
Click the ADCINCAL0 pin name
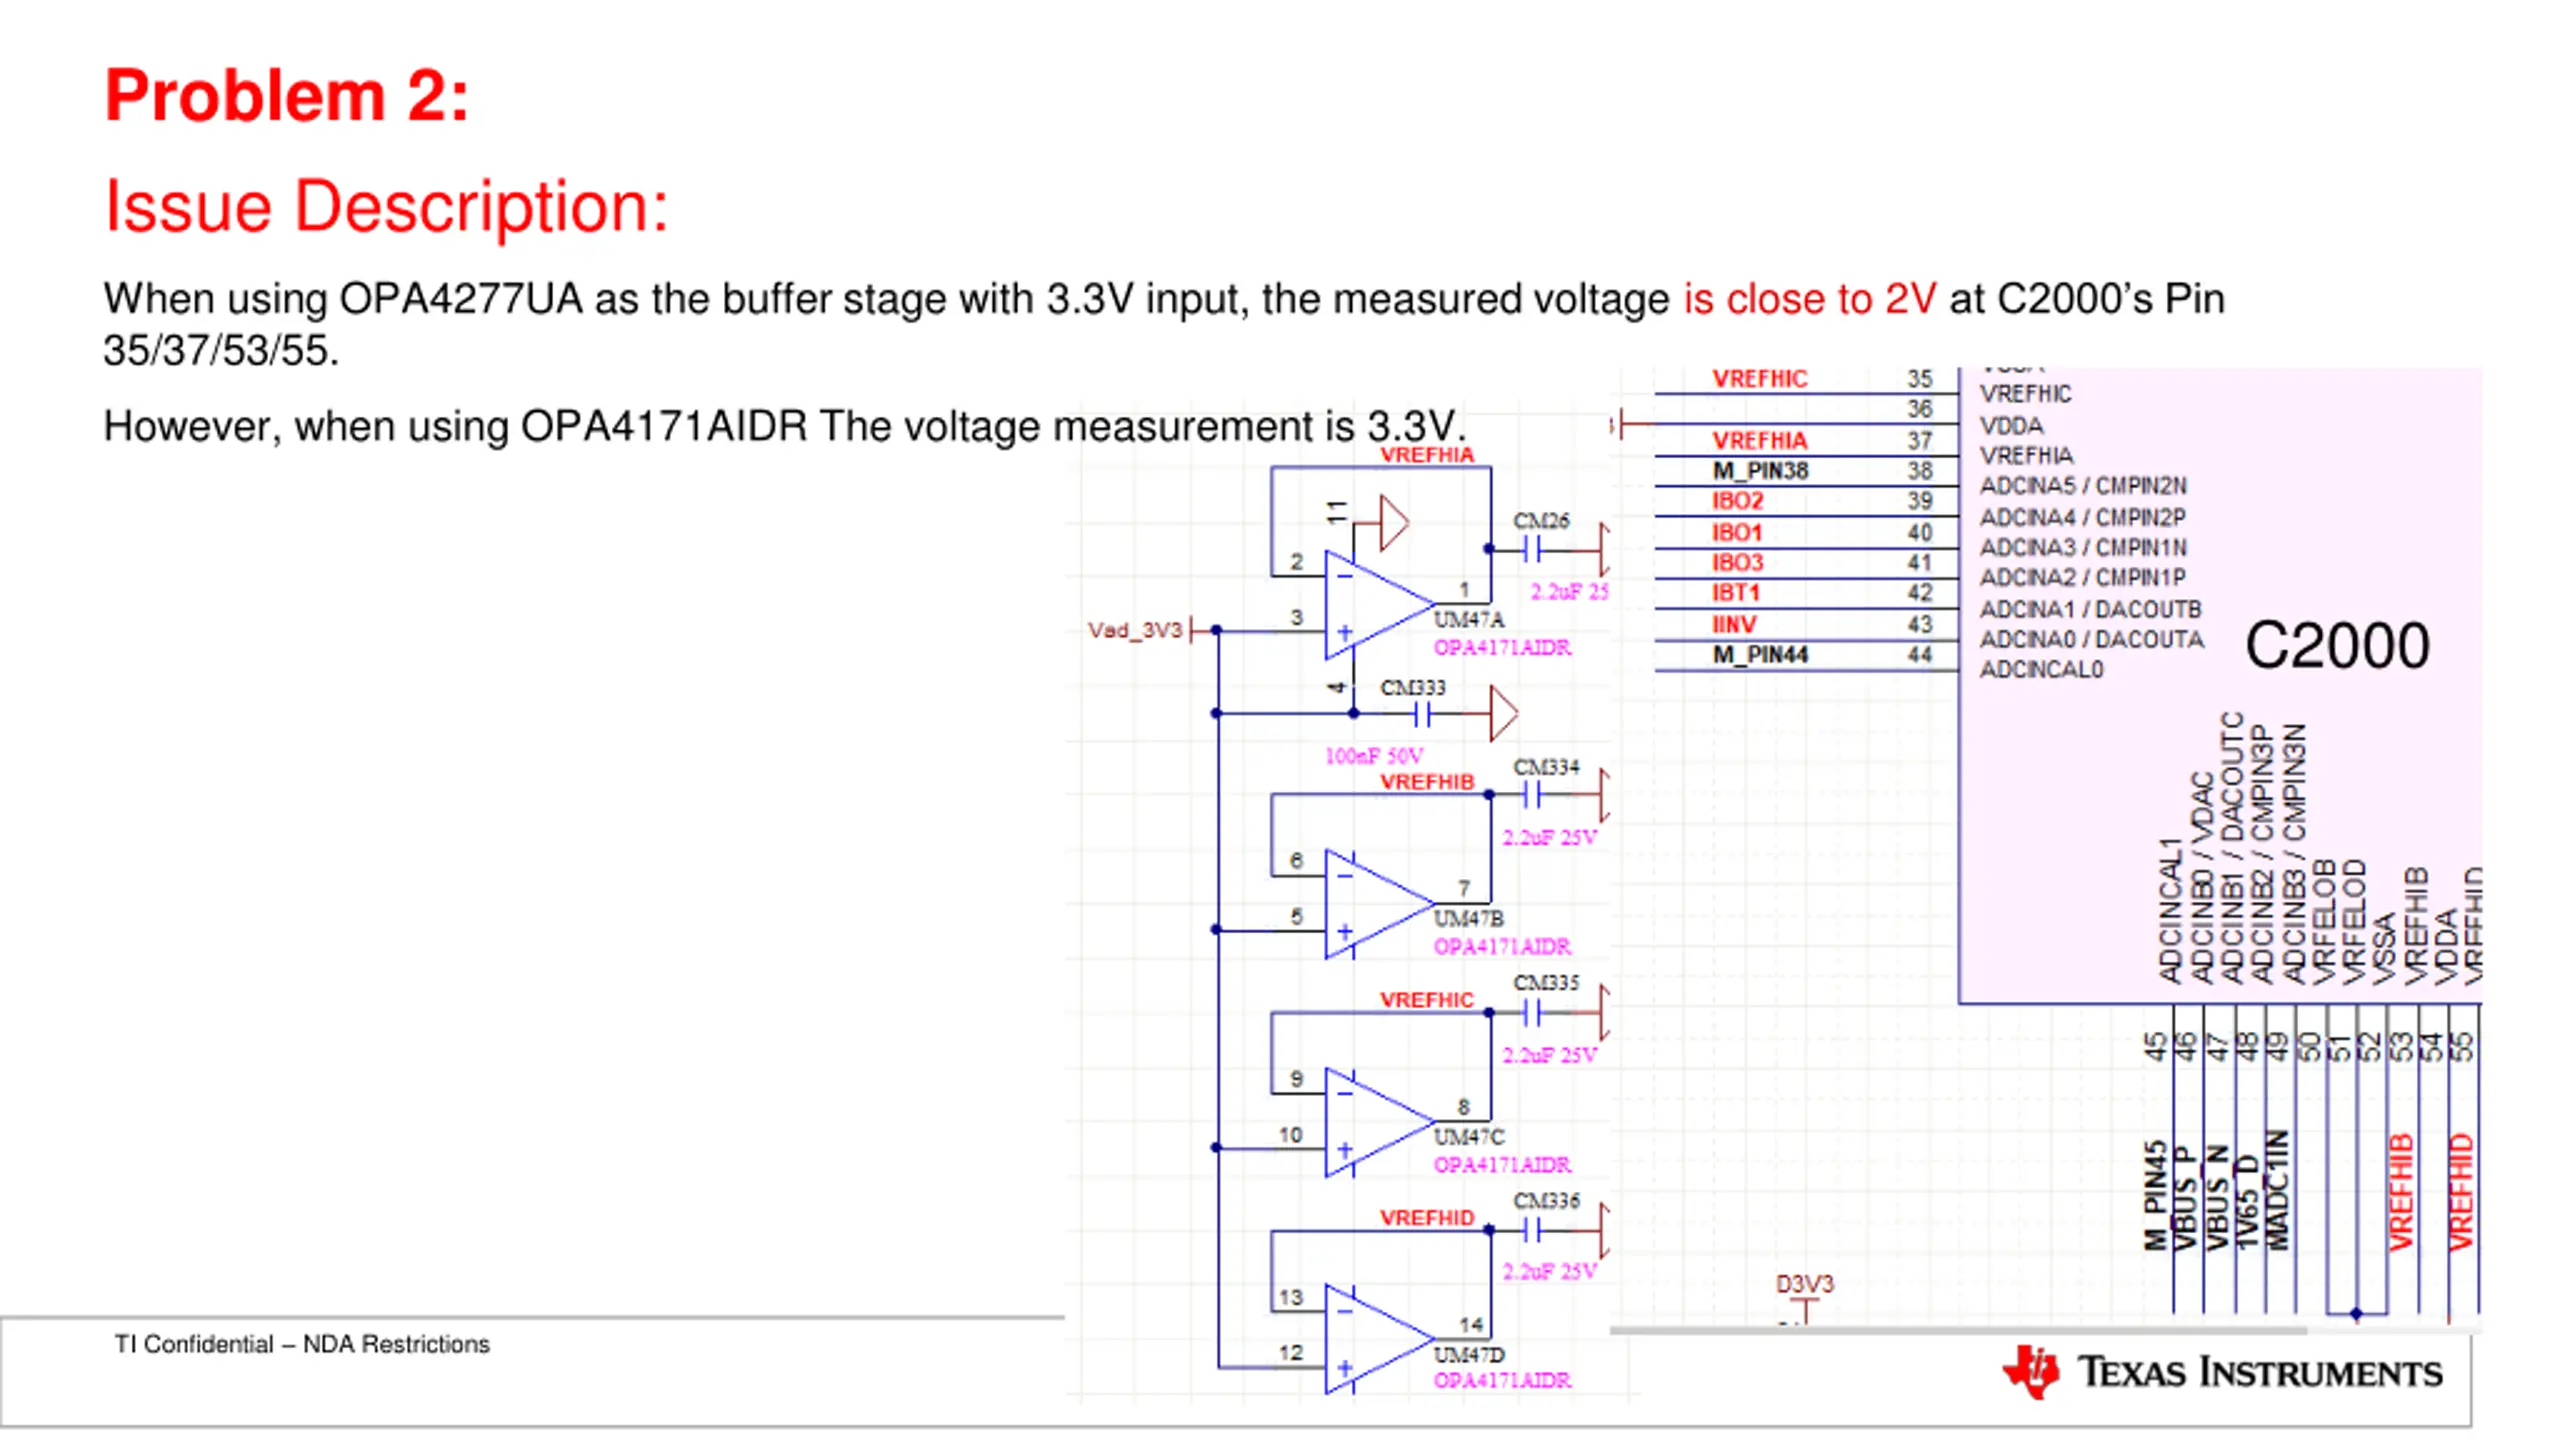click(x=2041, y=670)
